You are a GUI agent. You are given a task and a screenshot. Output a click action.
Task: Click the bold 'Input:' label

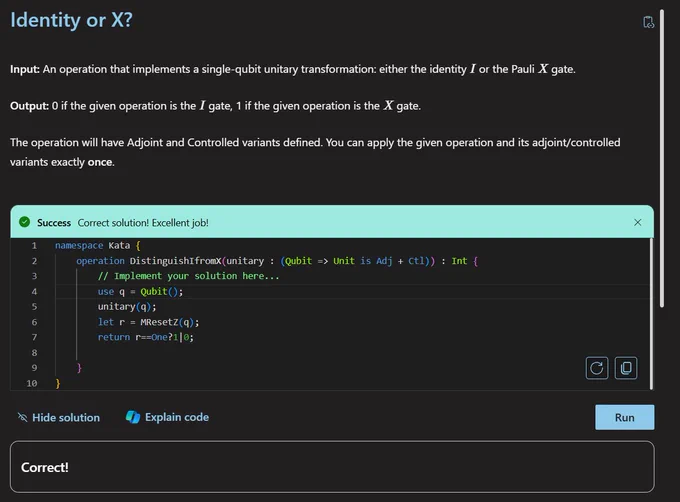click(25, 69)
